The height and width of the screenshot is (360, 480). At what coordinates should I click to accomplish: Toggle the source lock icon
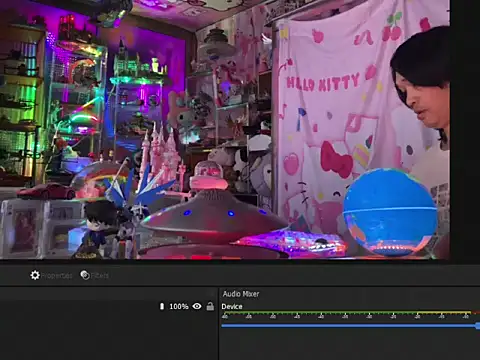[x=210, y=306]
